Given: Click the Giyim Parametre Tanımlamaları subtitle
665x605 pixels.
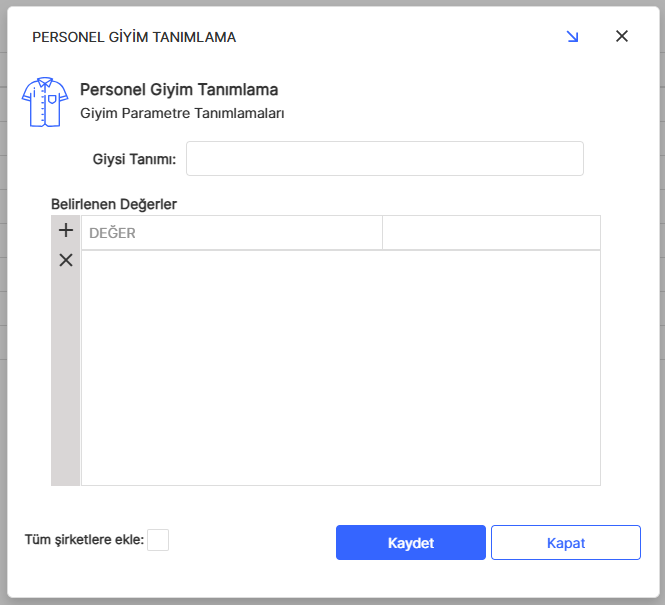Looking at the screenshot, I should point(182,113).
